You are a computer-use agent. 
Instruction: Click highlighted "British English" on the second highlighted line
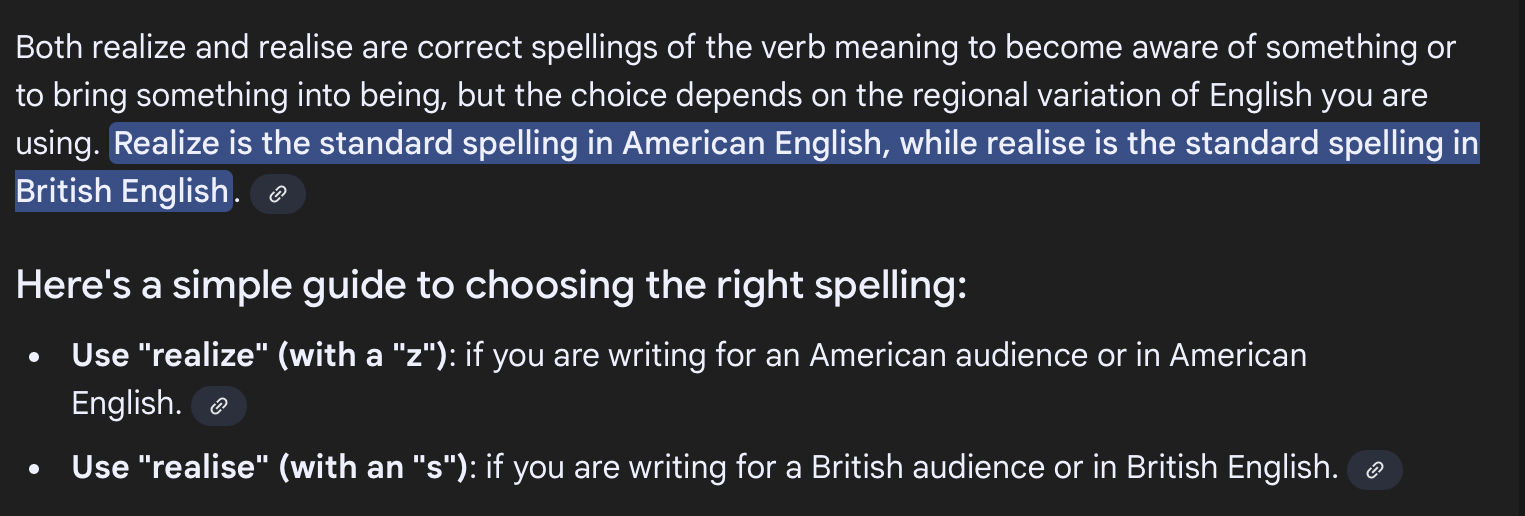[122, 191]
